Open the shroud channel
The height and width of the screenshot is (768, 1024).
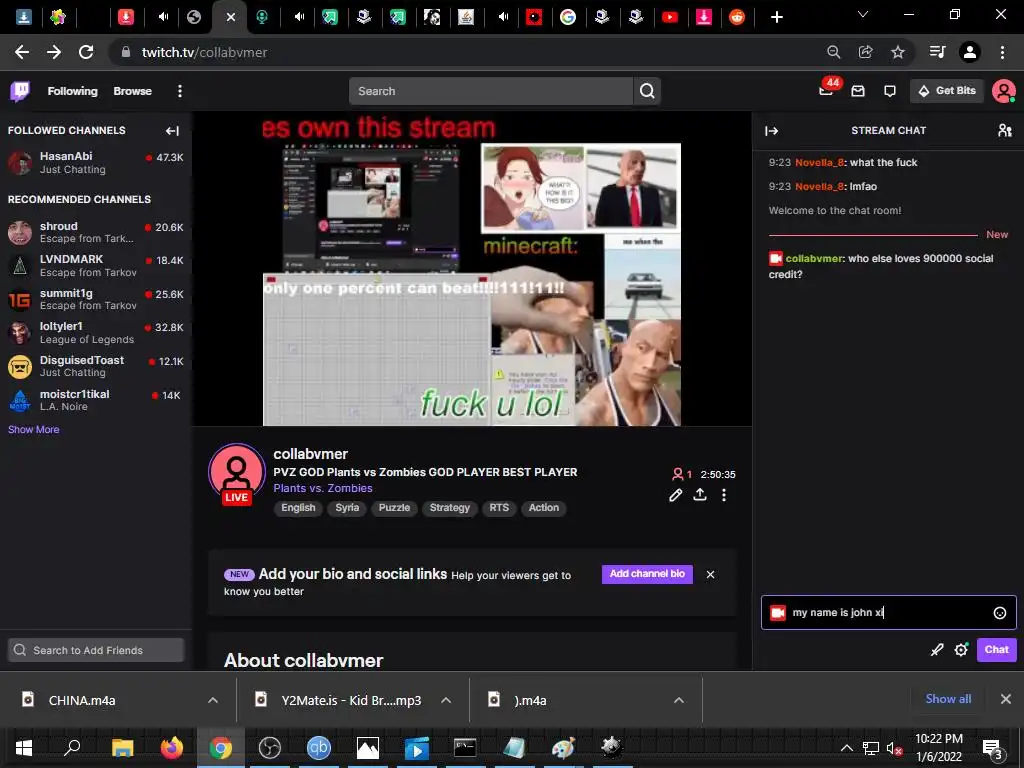(95, 232)
